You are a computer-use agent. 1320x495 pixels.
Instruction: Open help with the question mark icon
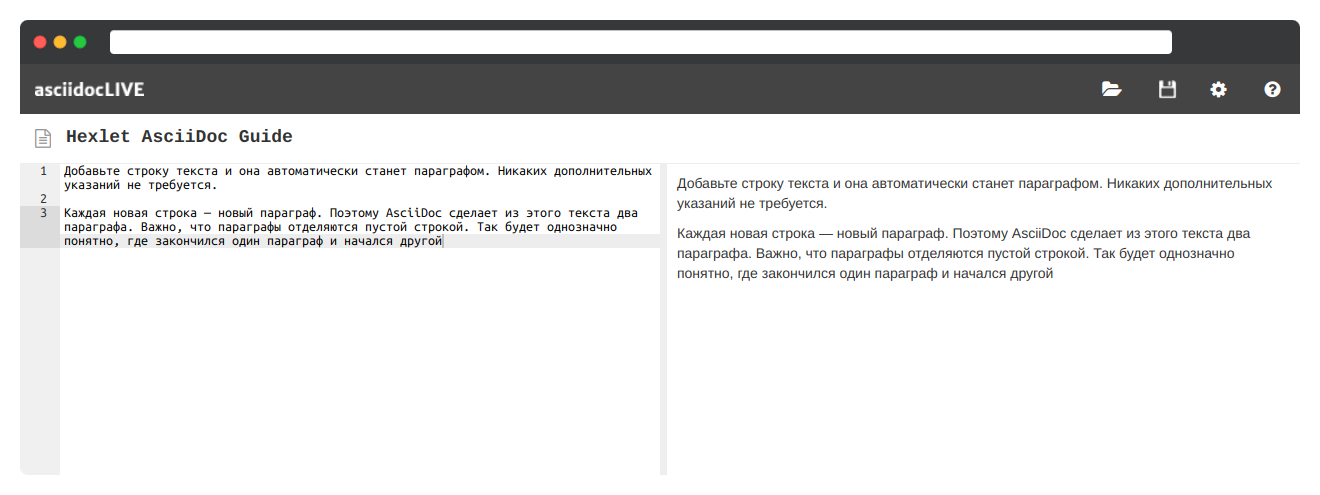click(1272, 89)
